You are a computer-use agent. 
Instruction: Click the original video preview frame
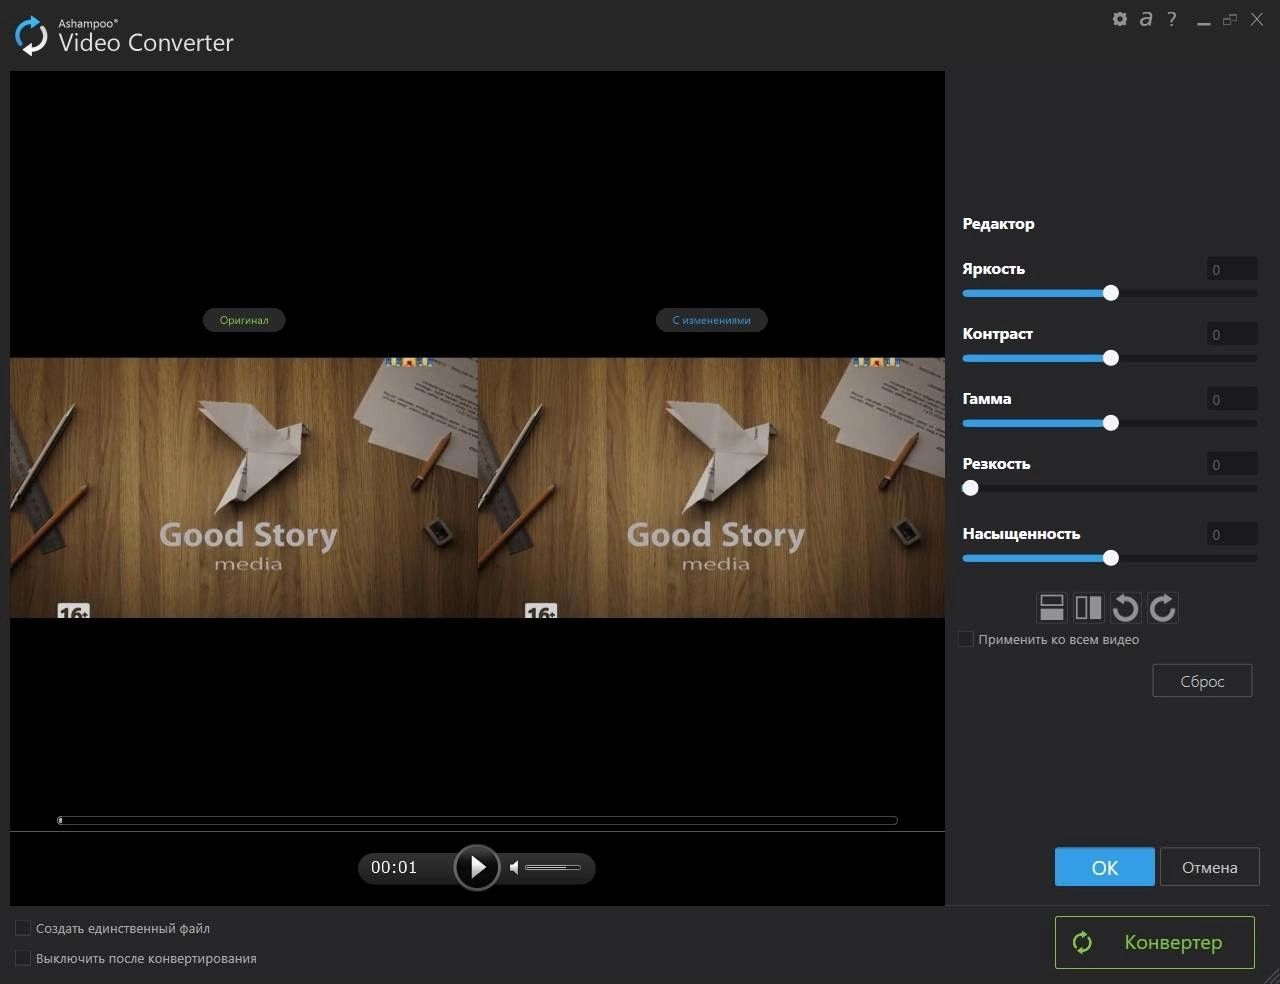[x=244, y=487]
